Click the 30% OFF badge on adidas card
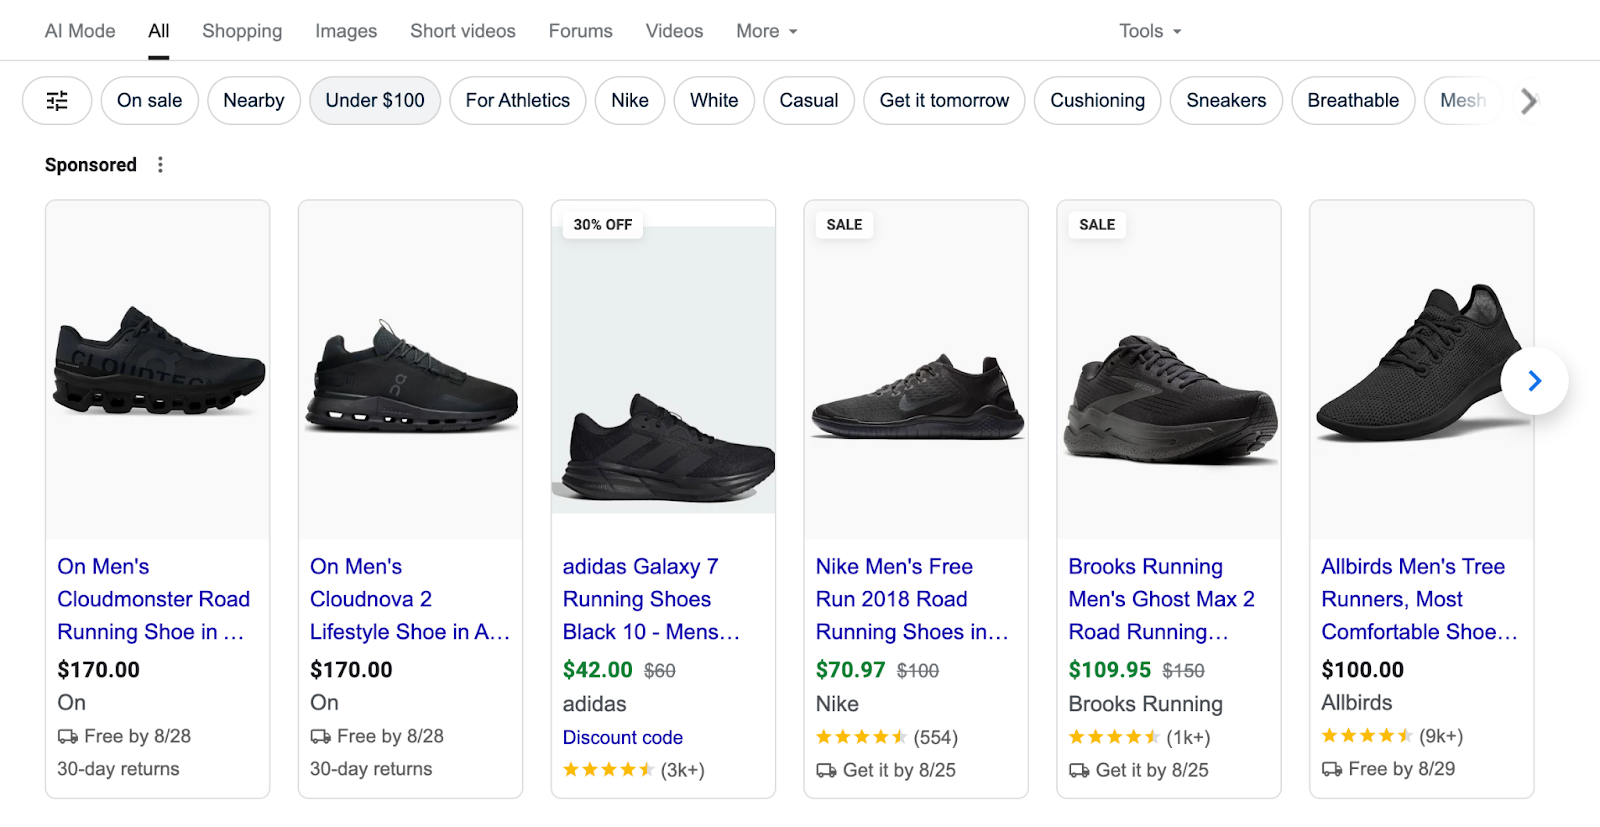This screenshot has height=827, width=1600. [603, 225]
